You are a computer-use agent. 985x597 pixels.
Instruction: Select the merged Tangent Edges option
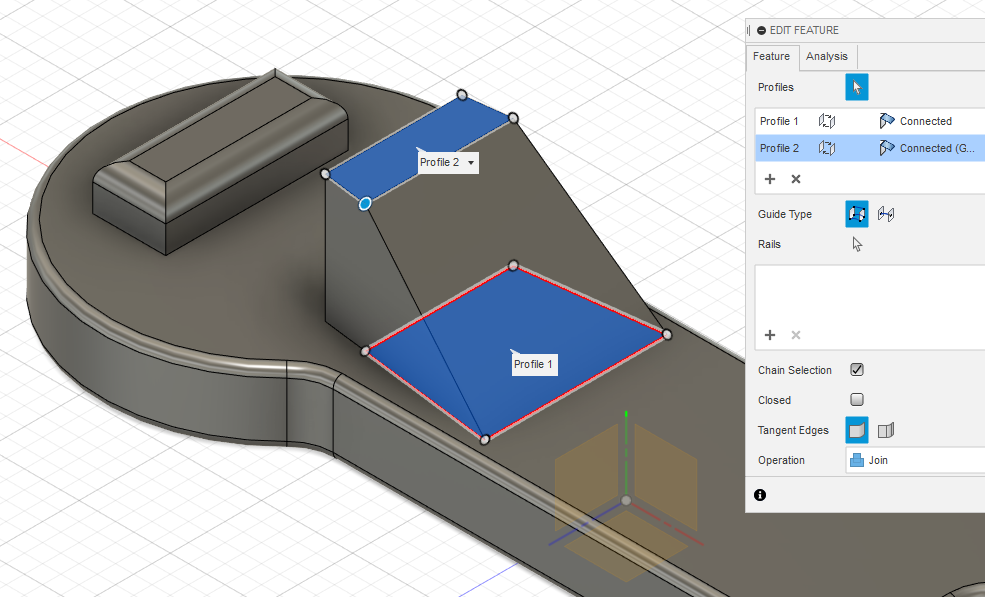857,430
